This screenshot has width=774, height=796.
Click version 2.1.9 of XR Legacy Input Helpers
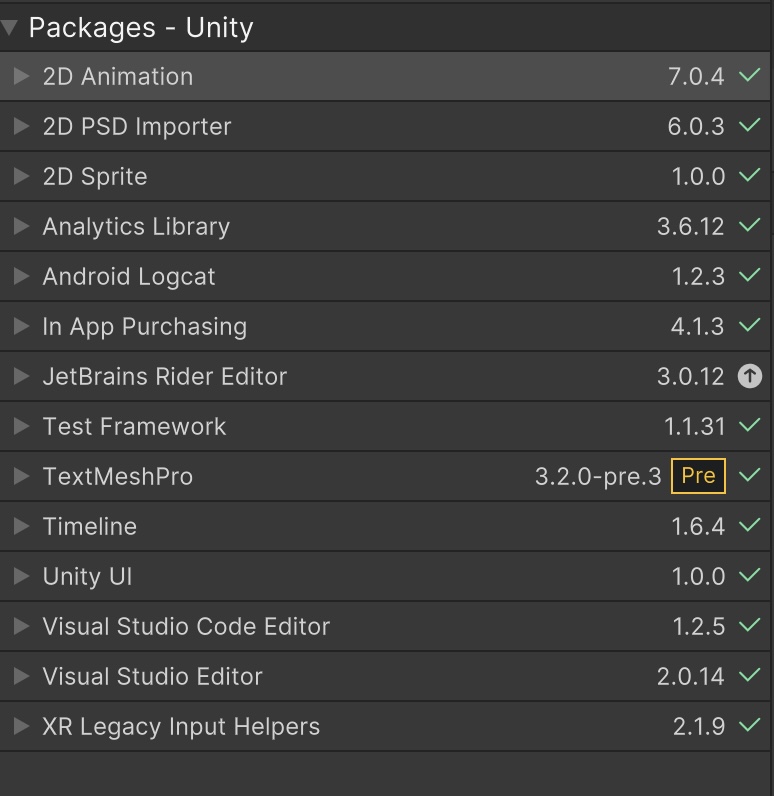click(699, 726)
